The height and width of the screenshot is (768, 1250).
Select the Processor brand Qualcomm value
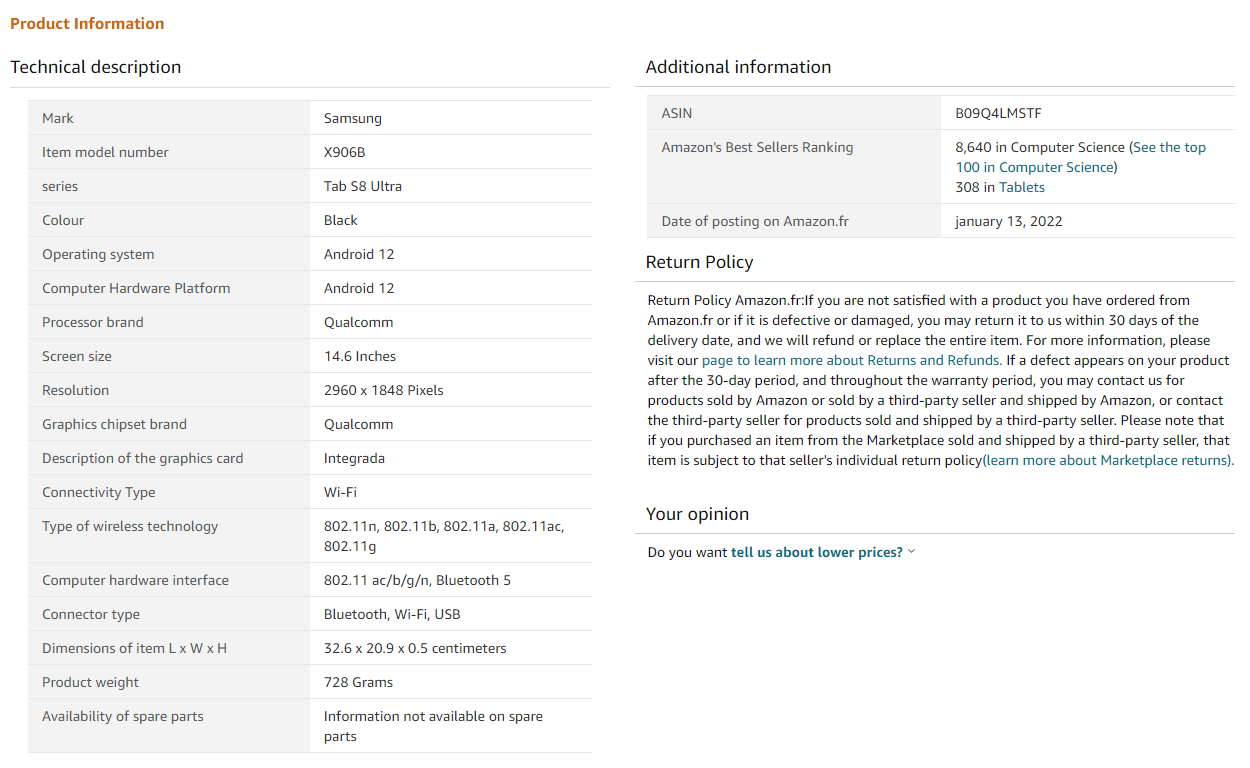click(359, 322)
